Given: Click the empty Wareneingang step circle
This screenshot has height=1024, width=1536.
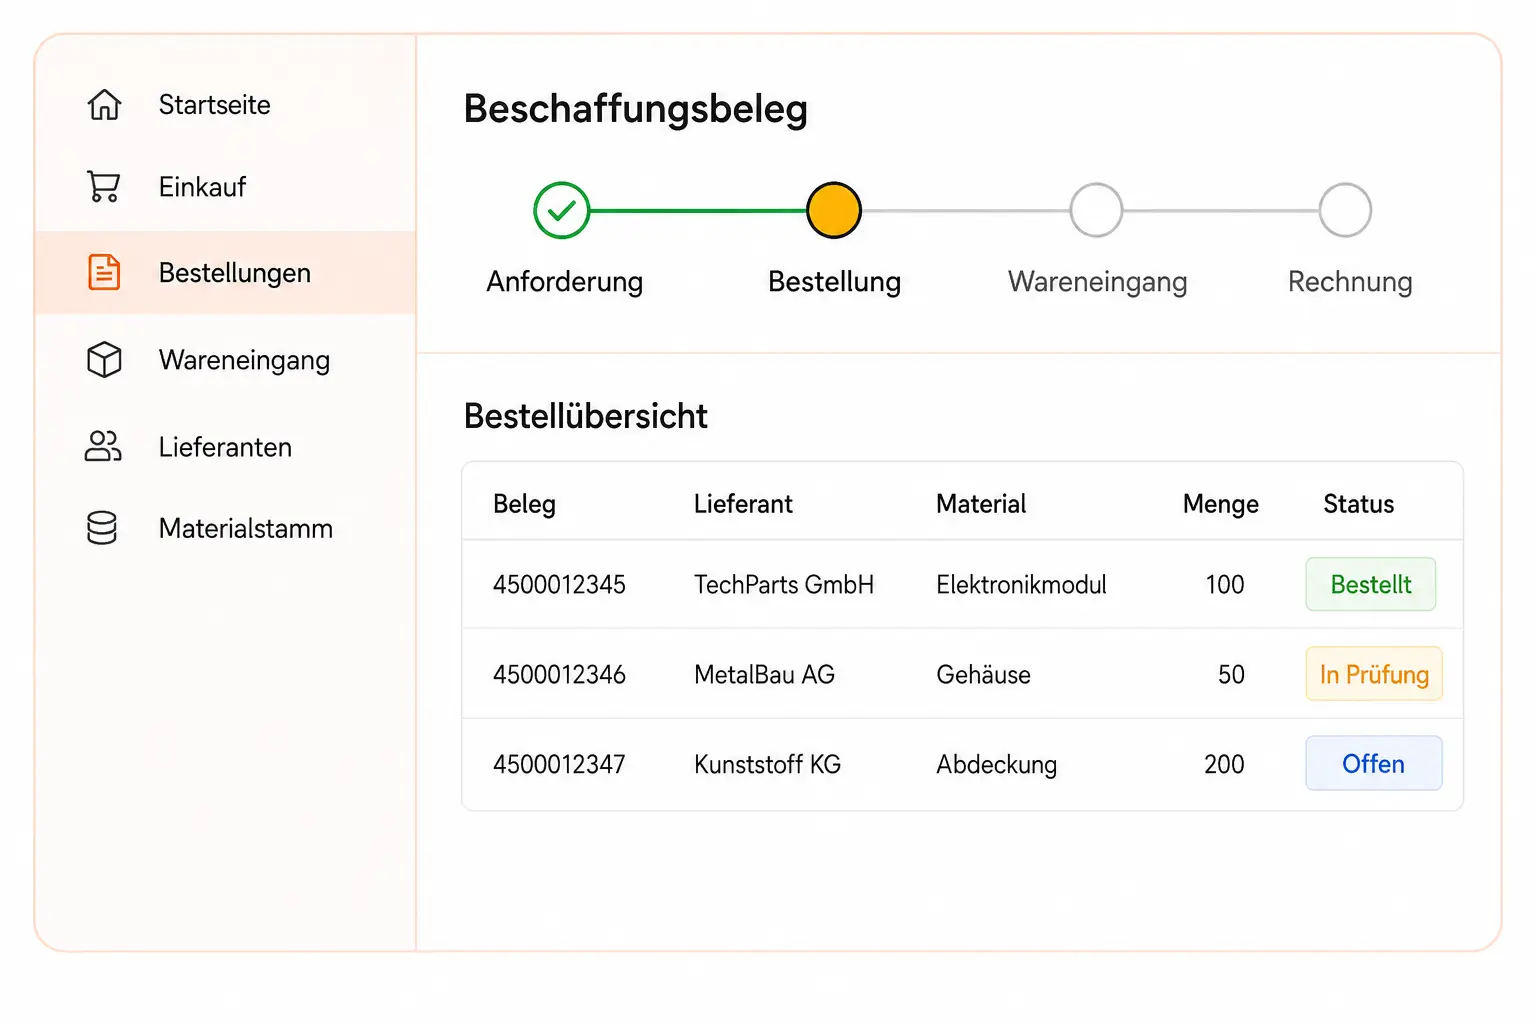Looking at the screenshot, I should [x=1096, y=210].
